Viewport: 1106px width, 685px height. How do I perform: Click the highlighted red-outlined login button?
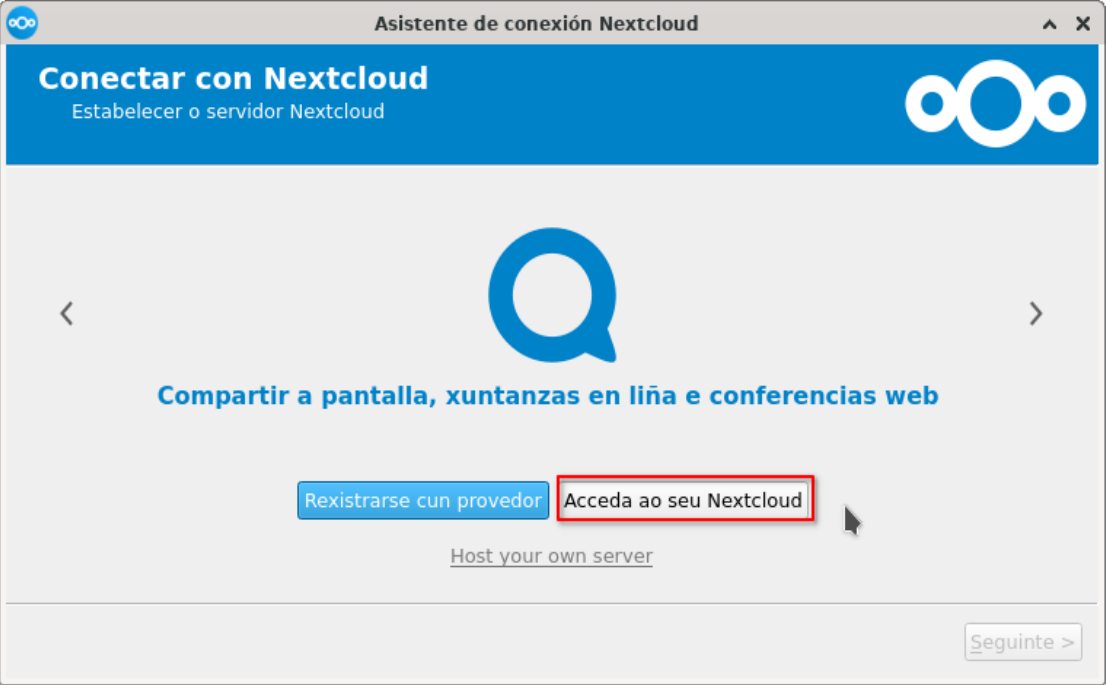coord(685,501)
